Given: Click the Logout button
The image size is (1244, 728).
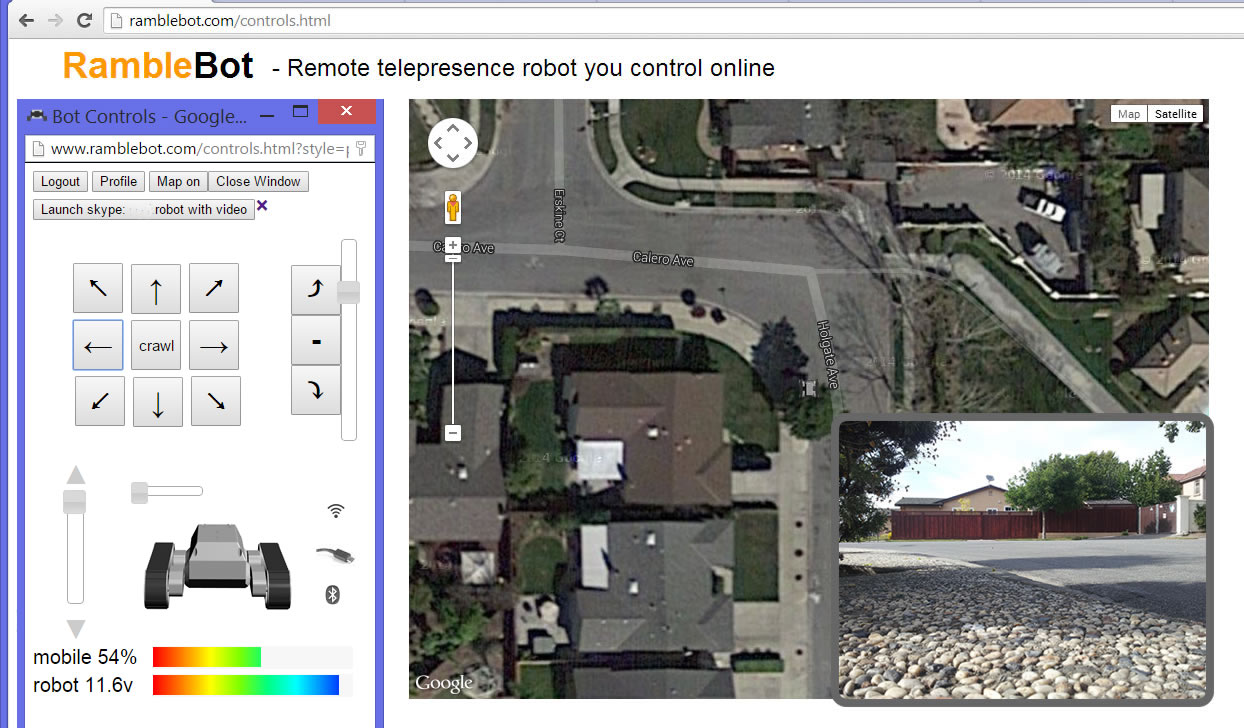Looking at the screenshot, I should coord(60,181).
